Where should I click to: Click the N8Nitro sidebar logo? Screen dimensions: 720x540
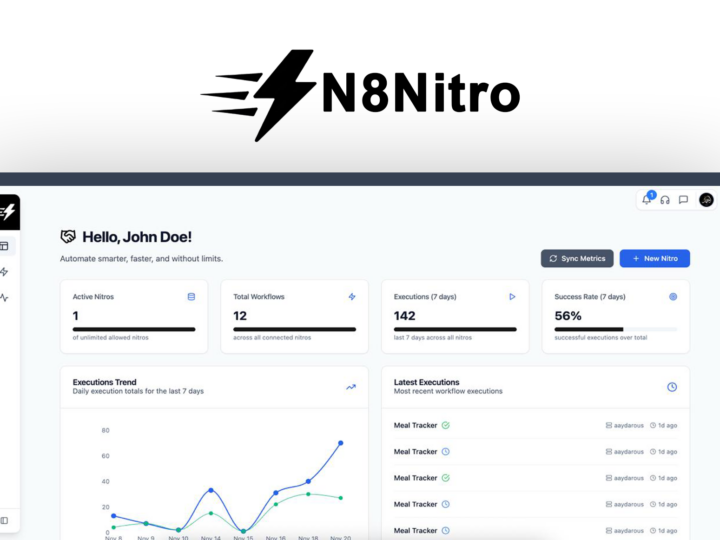7,212
